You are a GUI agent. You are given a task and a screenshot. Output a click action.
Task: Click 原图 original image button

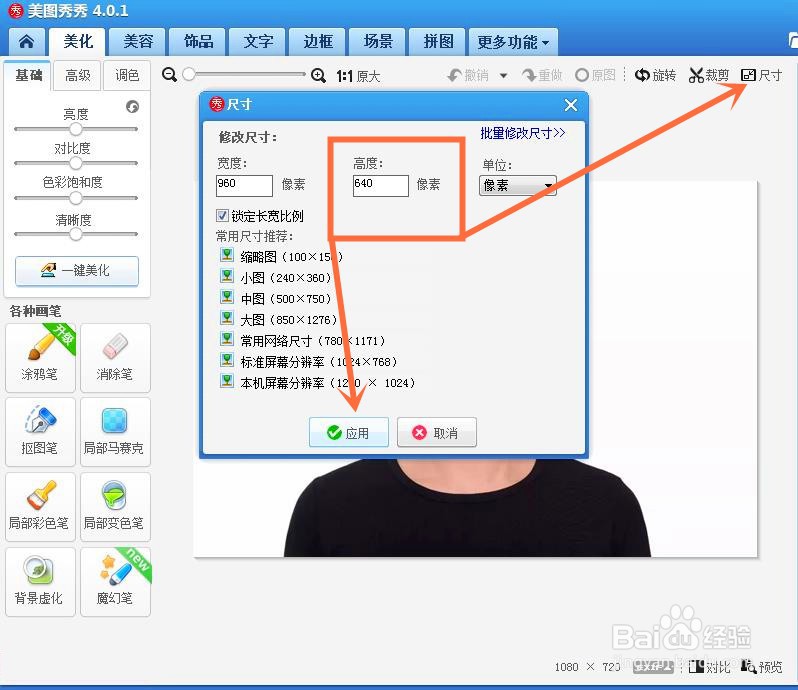click(595, 75)
